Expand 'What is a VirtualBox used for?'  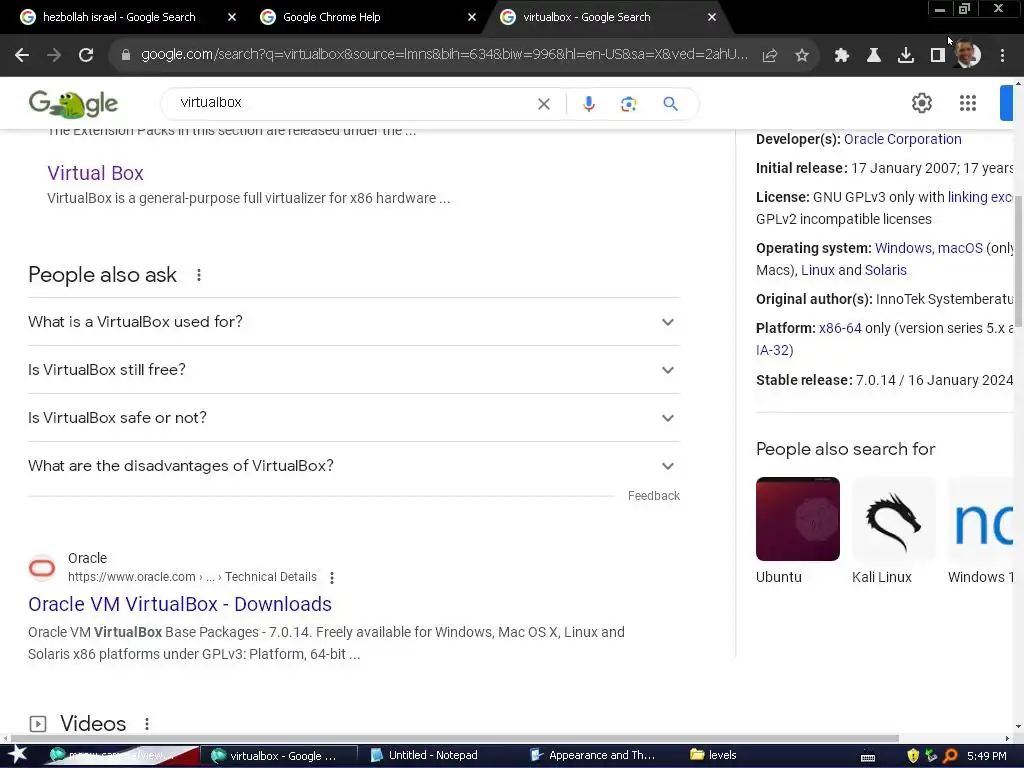pyautogui.click(x=354, y=322)
